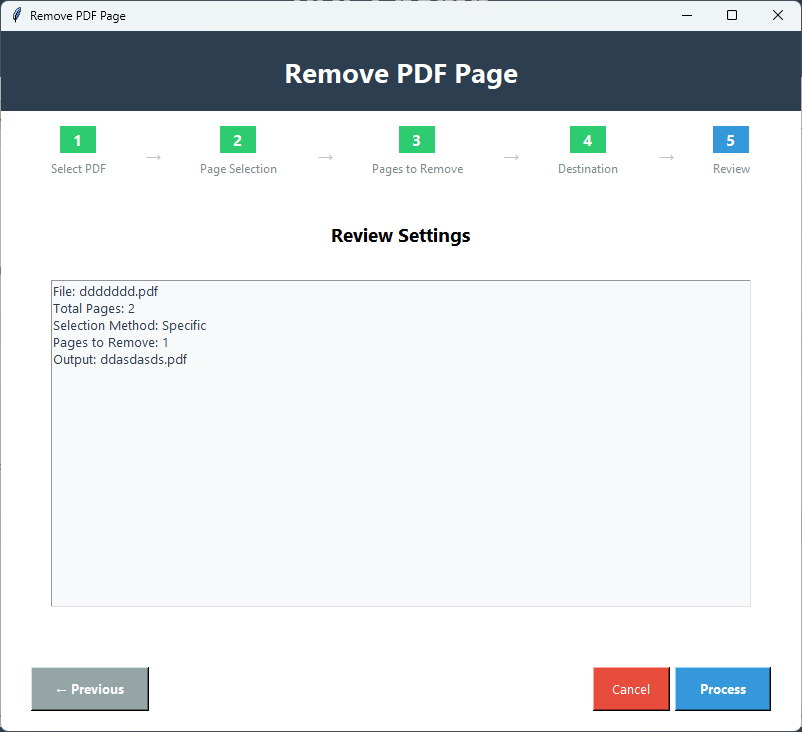This screenshot has height=732, width=802.
Task: Click the Process button
Action: (x=722, y=689)
